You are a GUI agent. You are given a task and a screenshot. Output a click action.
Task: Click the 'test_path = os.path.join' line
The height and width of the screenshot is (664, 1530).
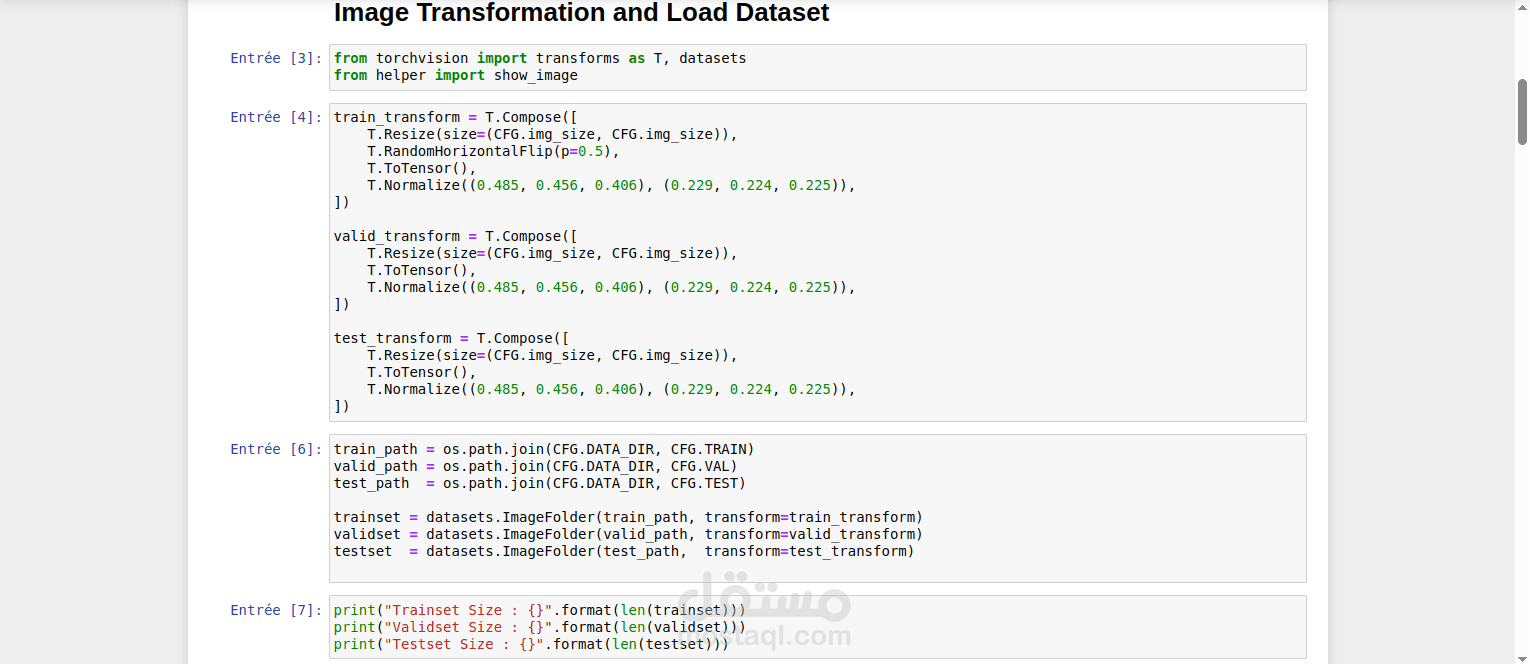(540, 483)
